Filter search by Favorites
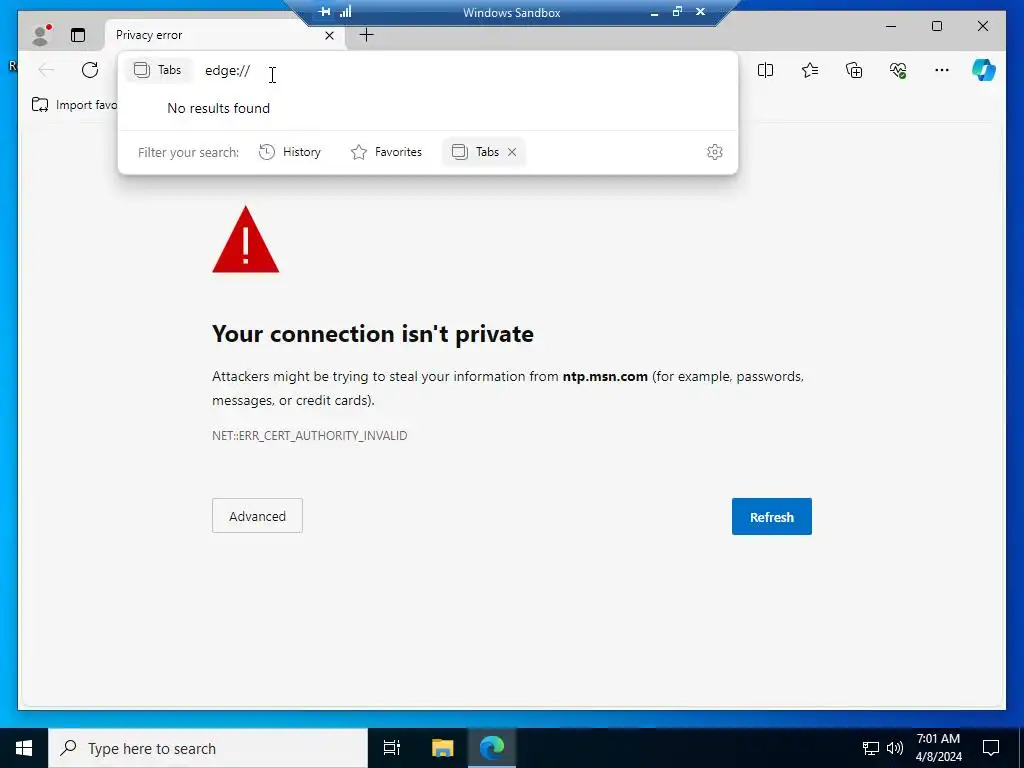This screenshot has height=768, width=1024. 387,152
